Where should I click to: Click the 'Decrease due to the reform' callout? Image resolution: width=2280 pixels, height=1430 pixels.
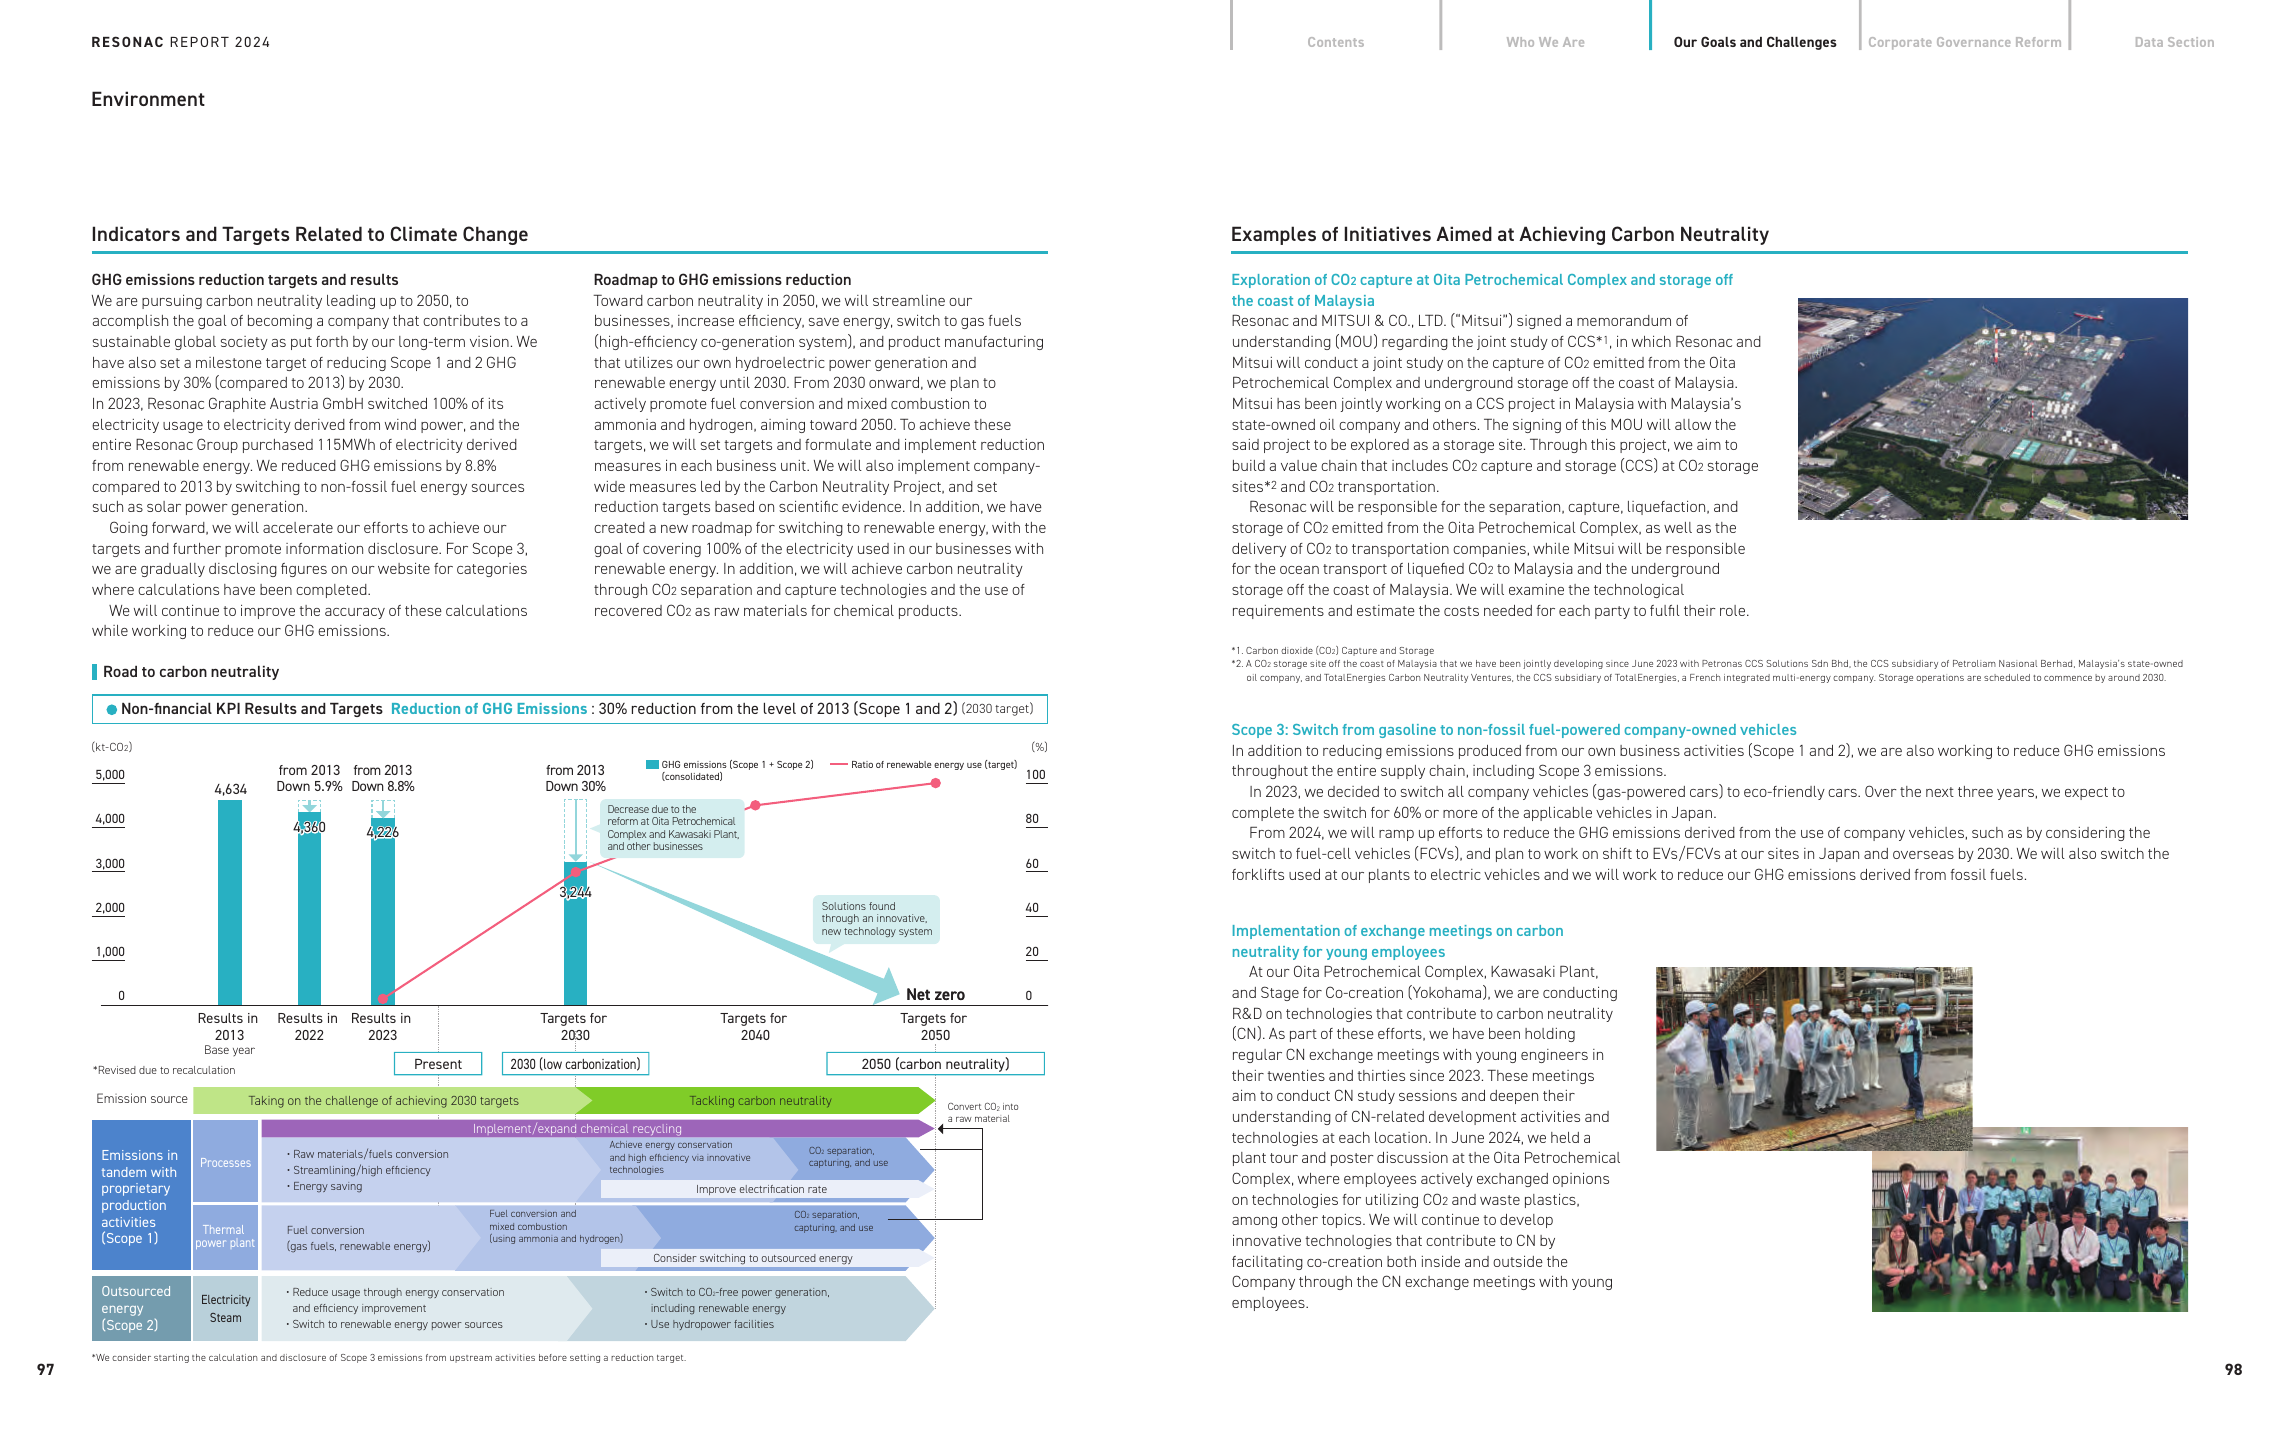point(672,828)
